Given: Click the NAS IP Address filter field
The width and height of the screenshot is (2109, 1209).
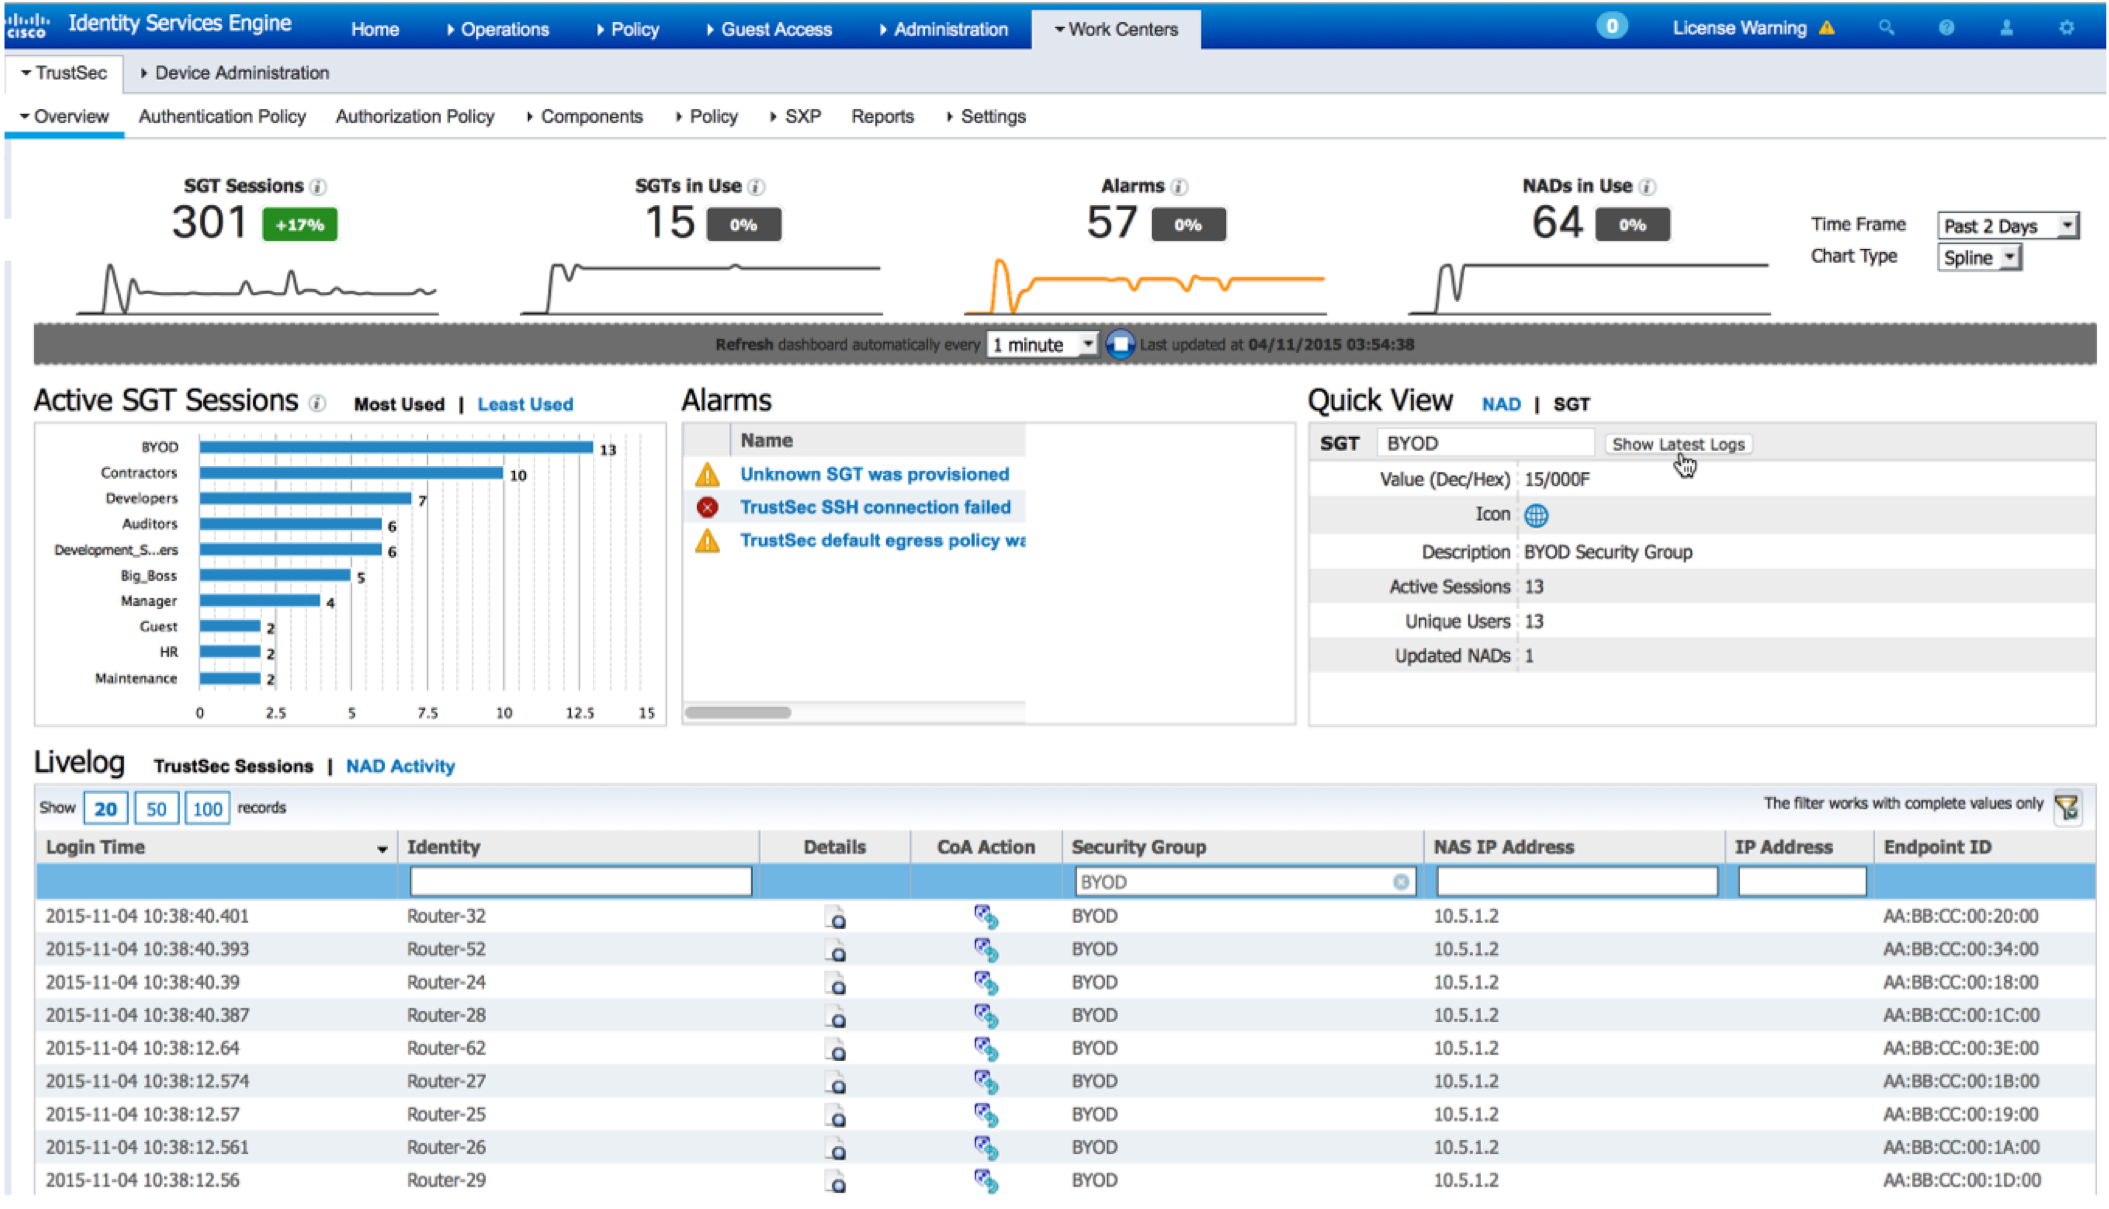Looking at the screenshot, I should click(x=1577, y=881).
